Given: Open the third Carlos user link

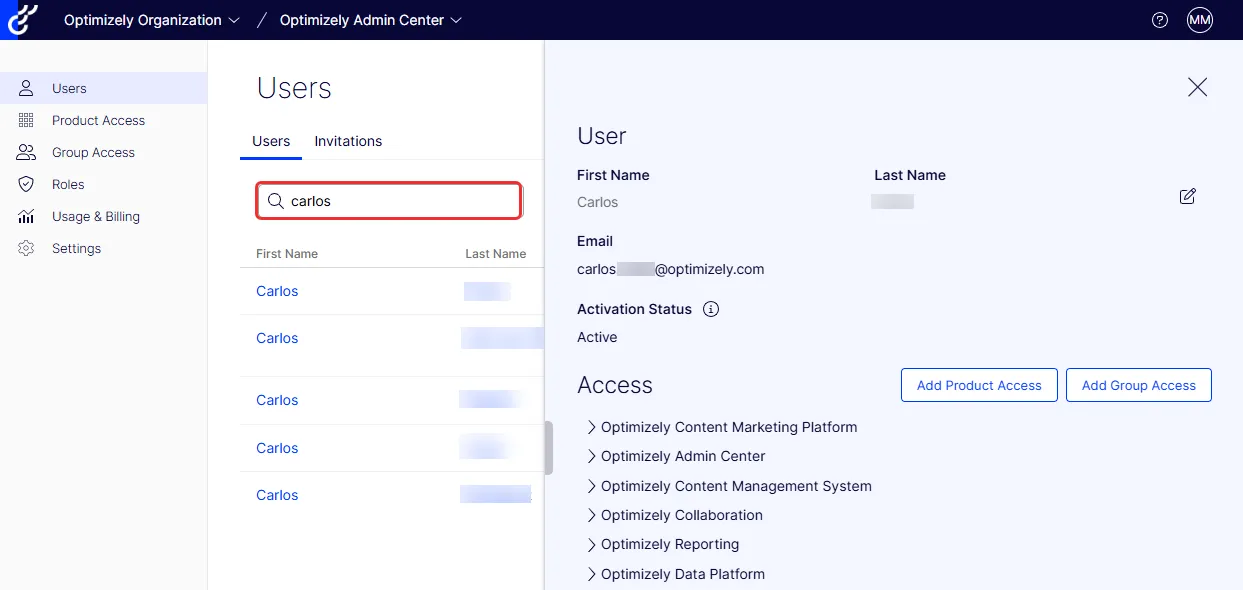Looking at the screenshot, I should coord(277,400).
